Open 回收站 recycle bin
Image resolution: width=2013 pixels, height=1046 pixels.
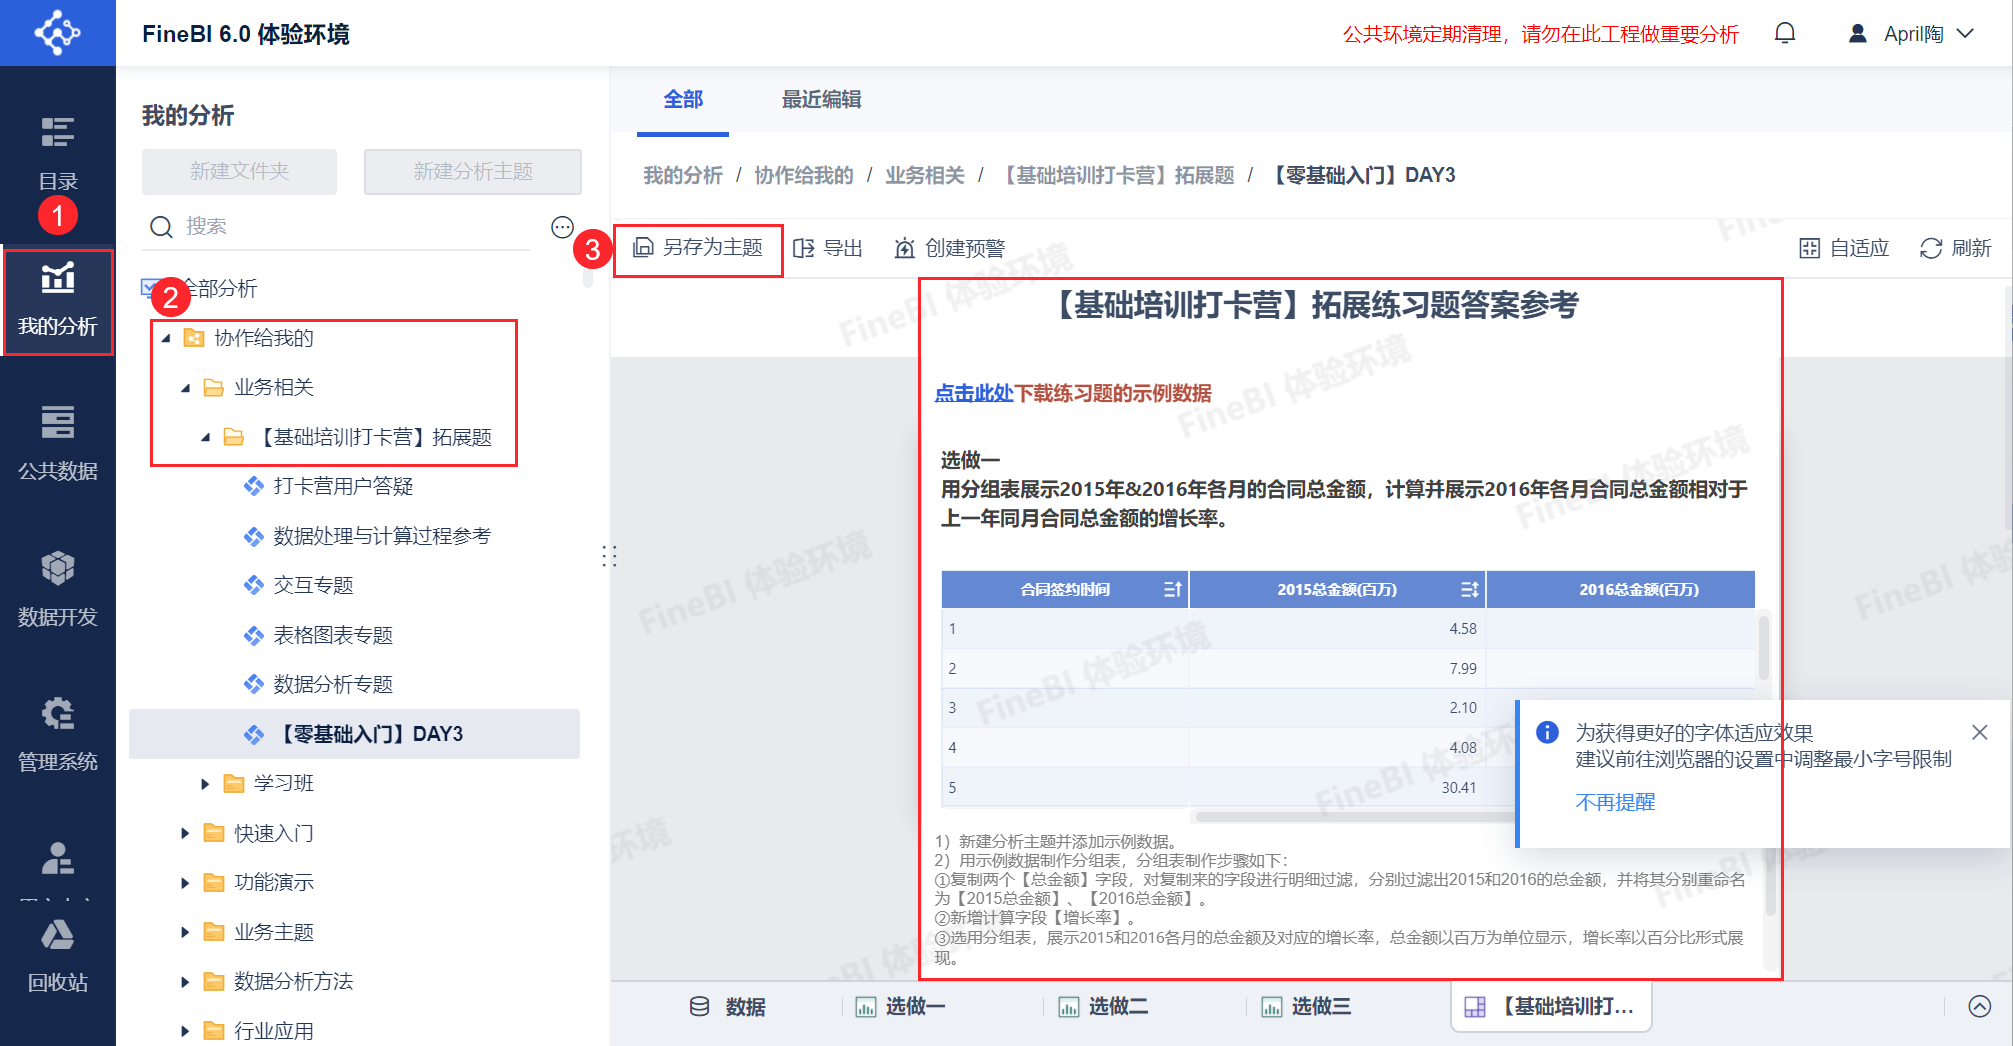point(58,956)
